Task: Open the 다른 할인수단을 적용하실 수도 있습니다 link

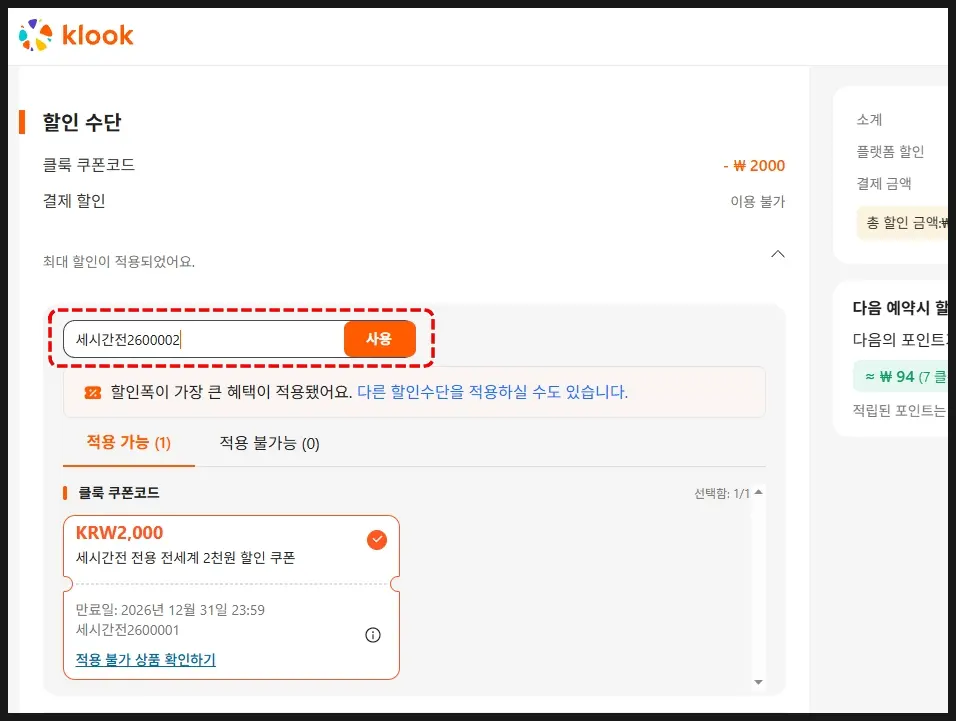Action: click(492, 391)
